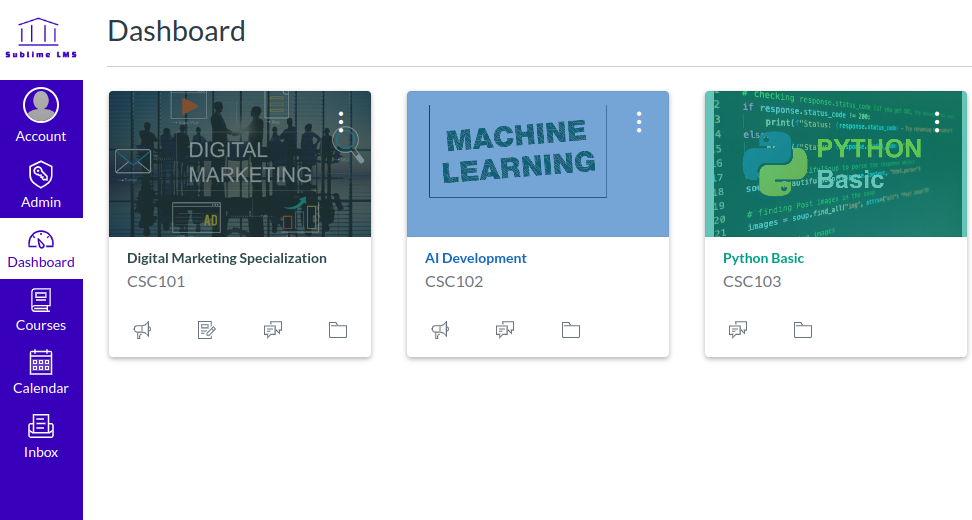Expand options menu on AI Development card
972x520 pixels.
(639, 122)
